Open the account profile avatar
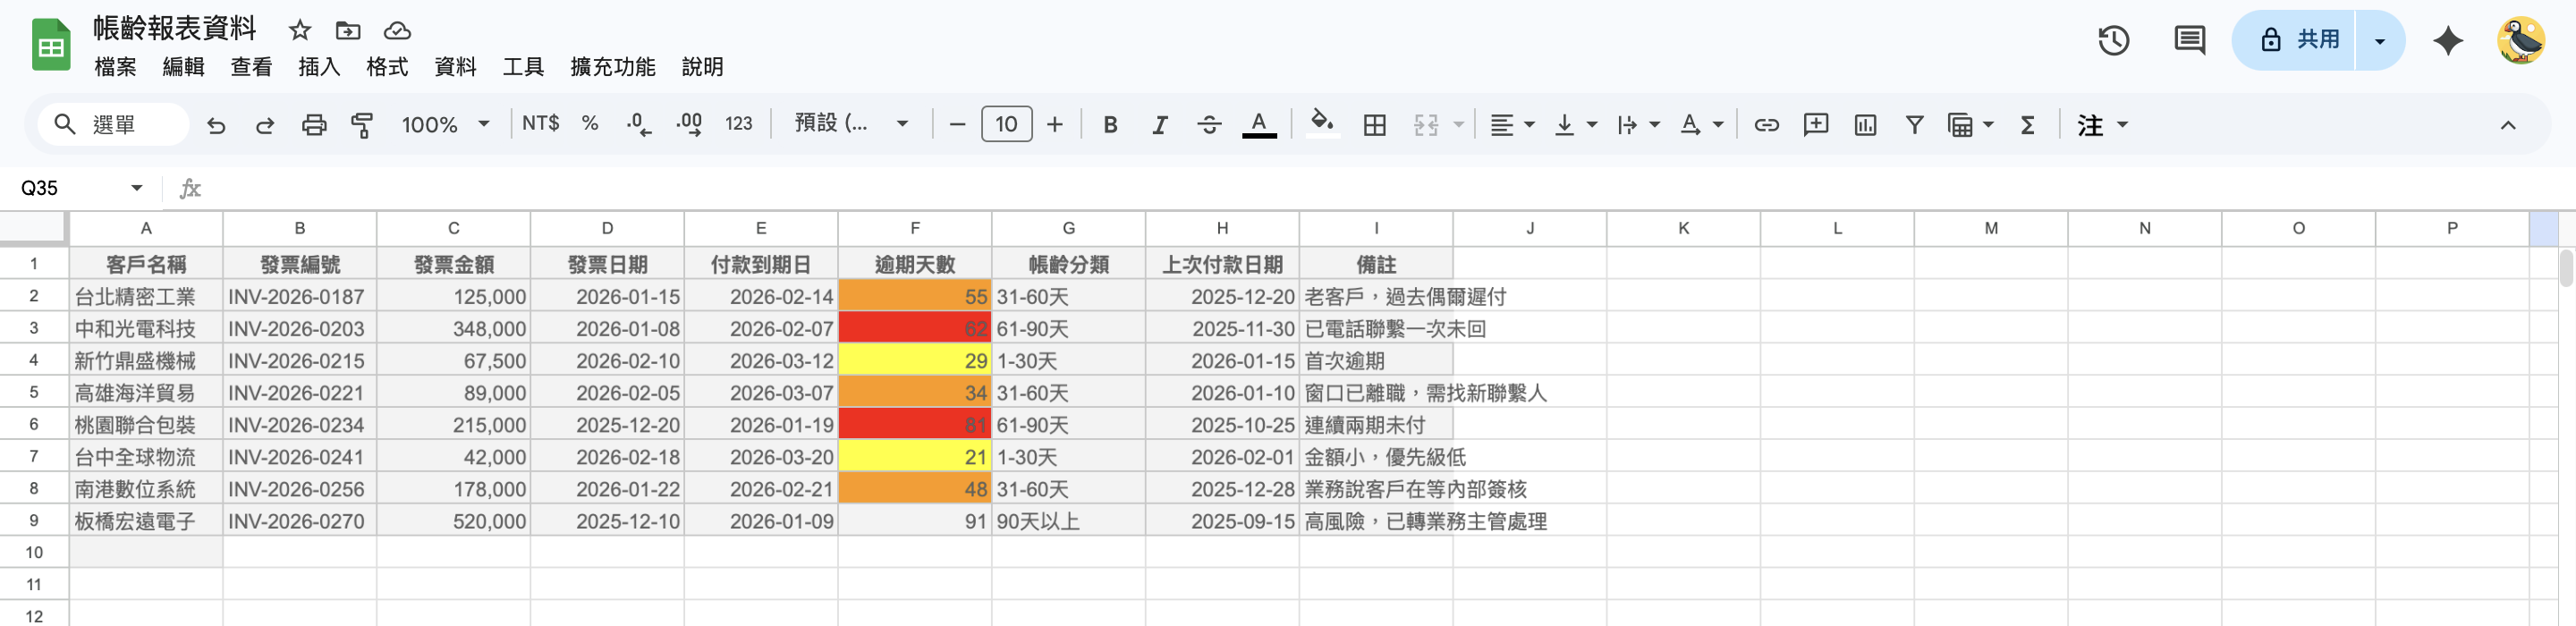 click(2521, 40)
